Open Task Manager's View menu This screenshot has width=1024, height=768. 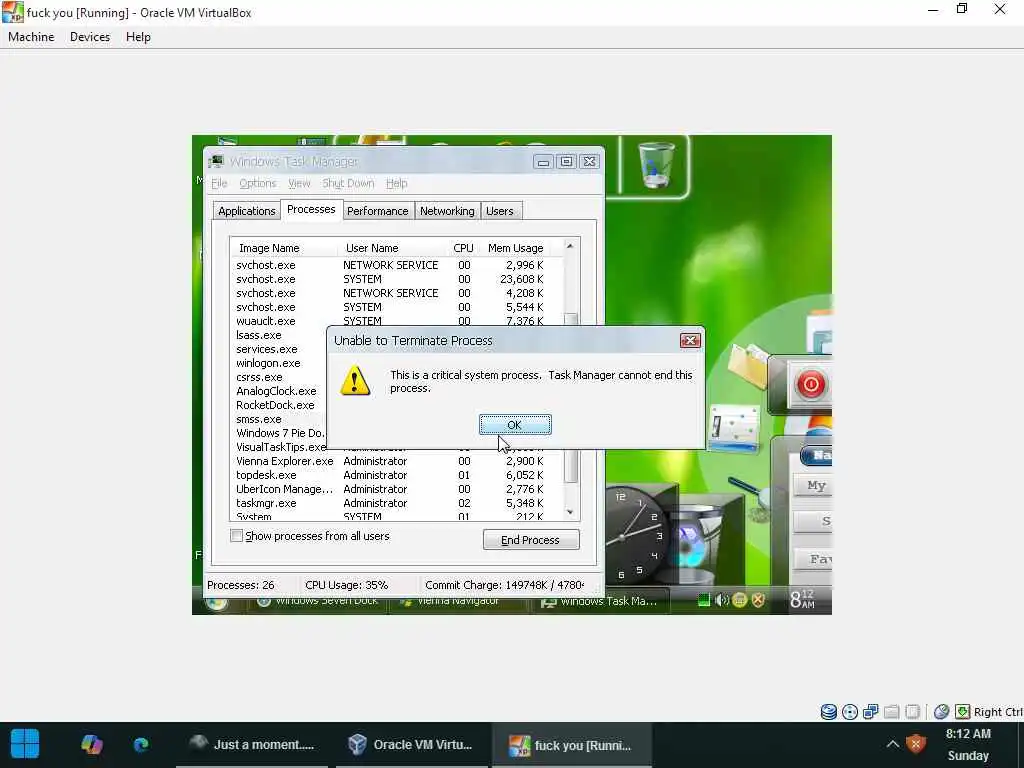point(299,184)
